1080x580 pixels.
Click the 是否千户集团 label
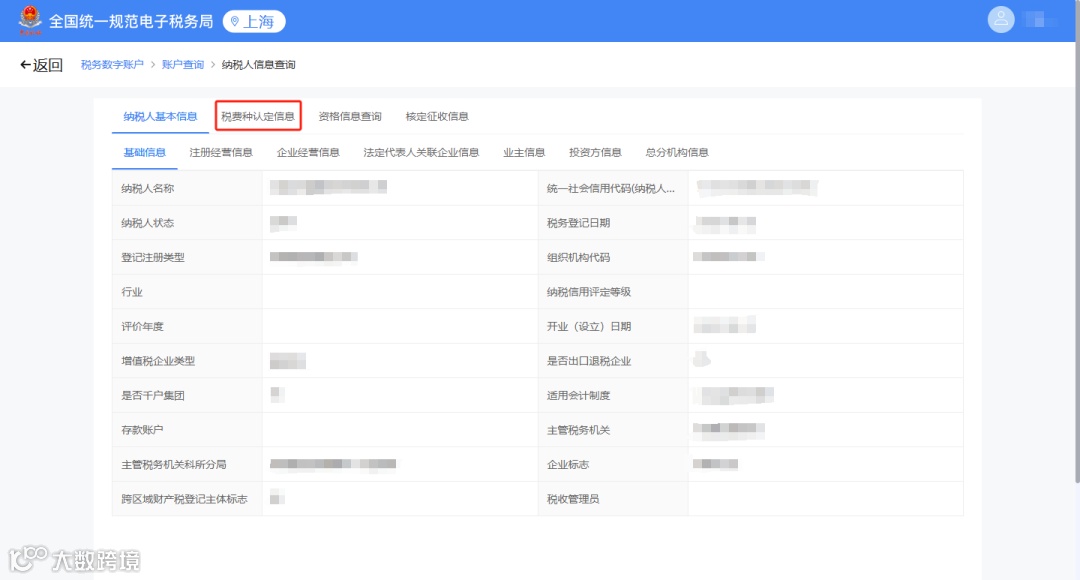[x=153, y=395]
